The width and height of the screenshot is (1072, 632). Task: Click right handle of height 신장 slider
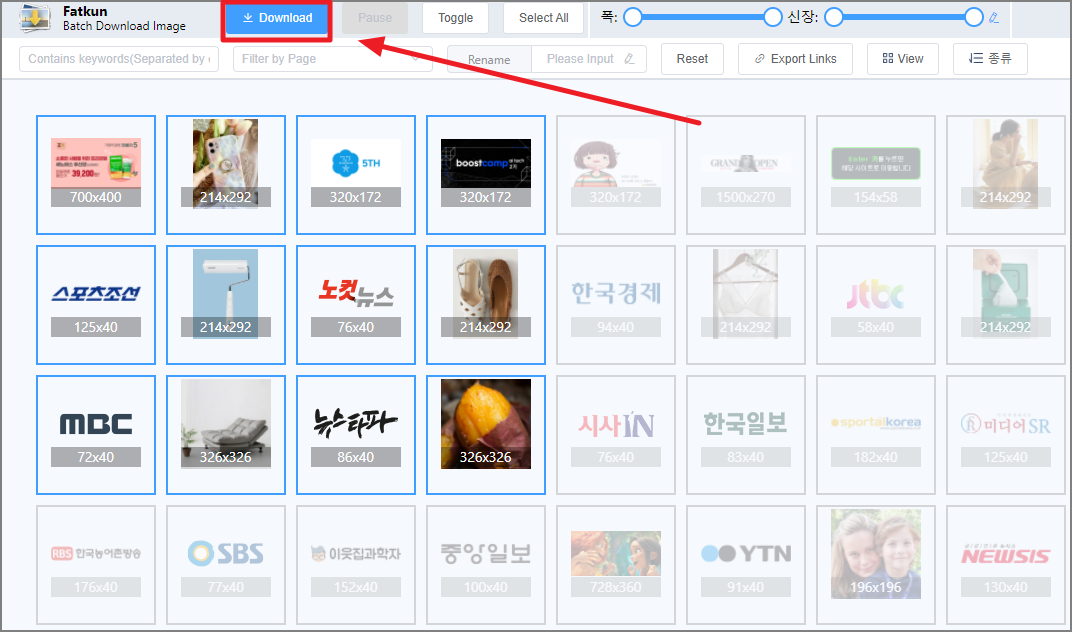[x=974, y=18]
